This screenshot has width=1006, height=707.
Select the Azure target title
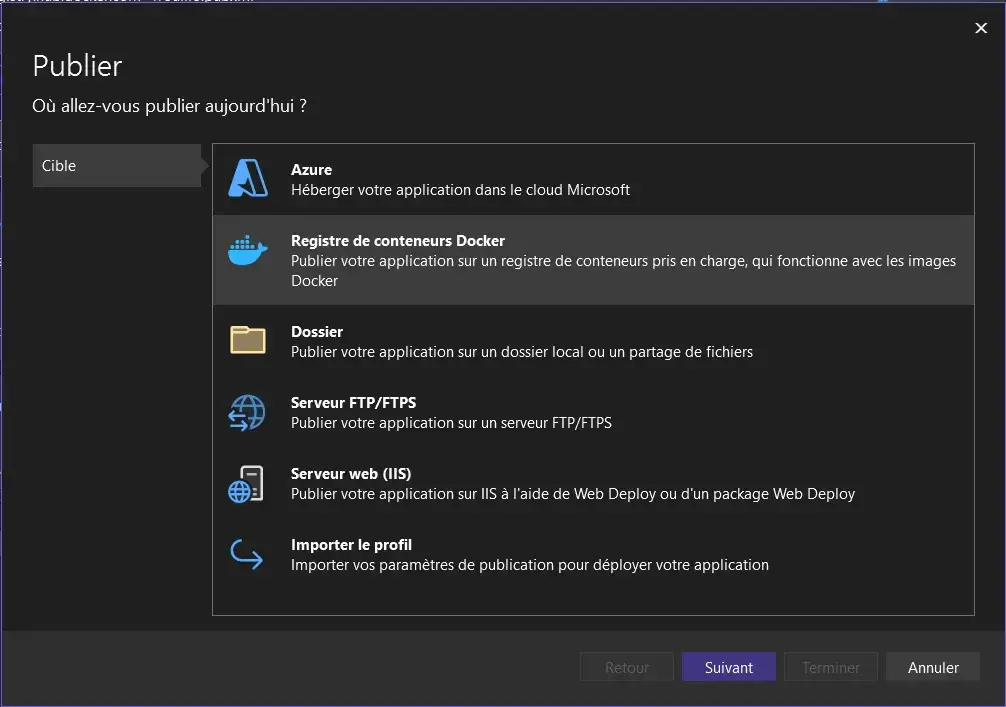[311, 170]
